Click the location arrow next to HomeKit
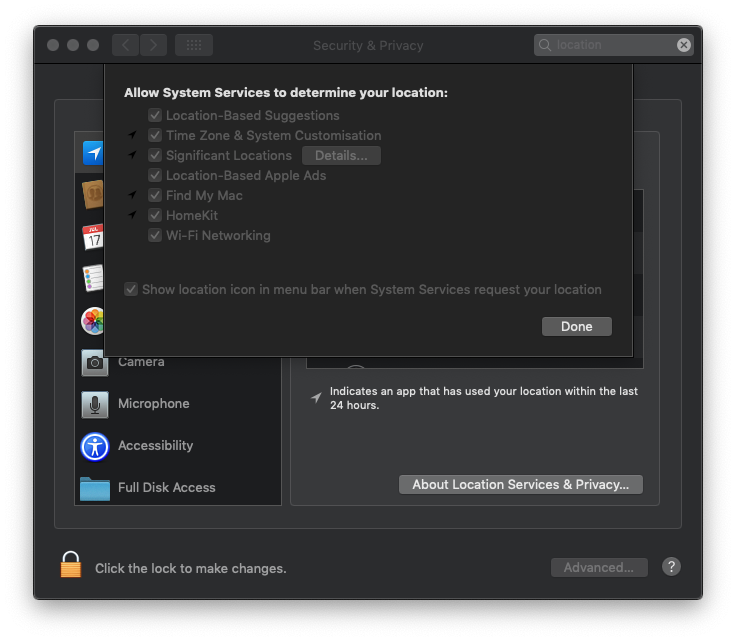 pyautogui.click(x=132, y=214)
